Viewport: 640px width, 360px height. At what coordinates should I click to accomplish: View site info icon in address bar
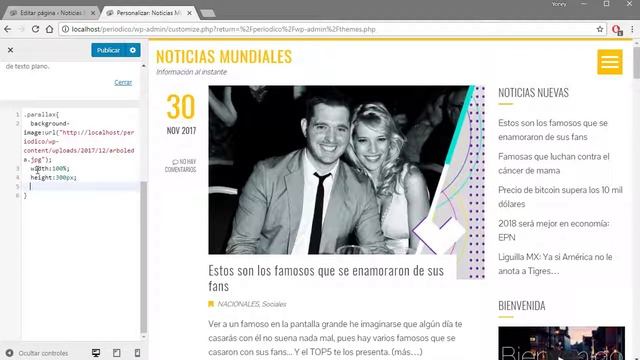coord(65,29)
